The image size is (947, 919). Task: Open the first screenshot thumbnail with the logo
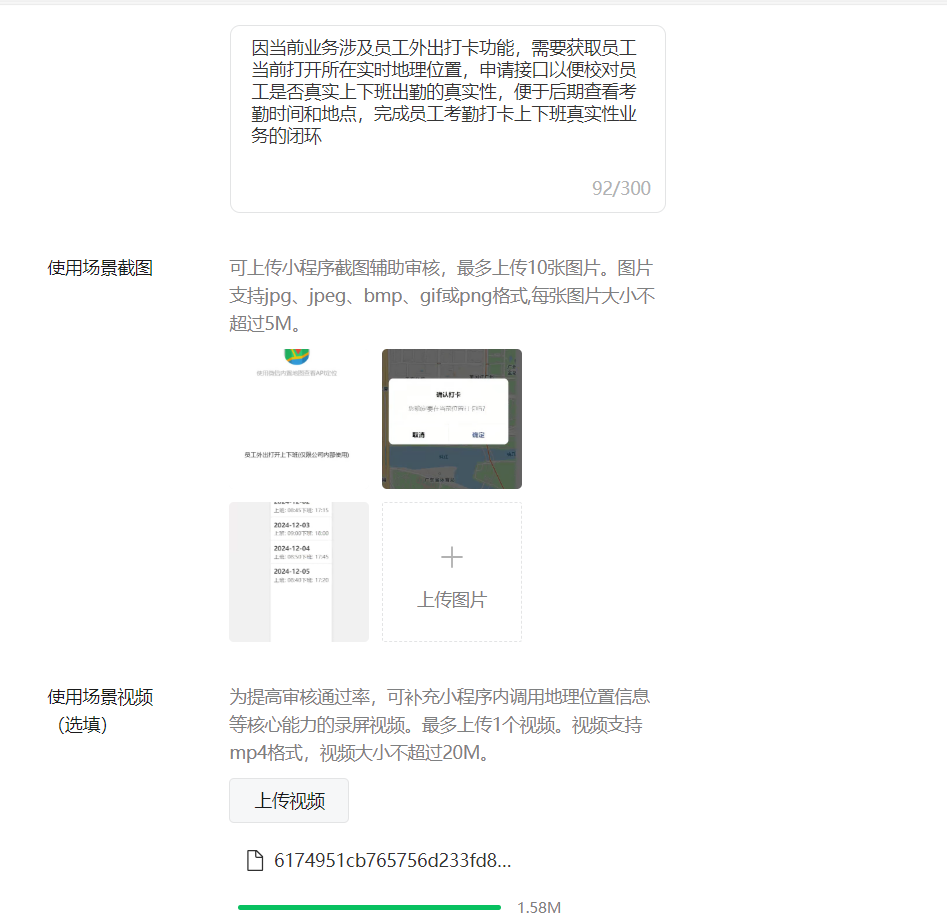click(299, 419)
